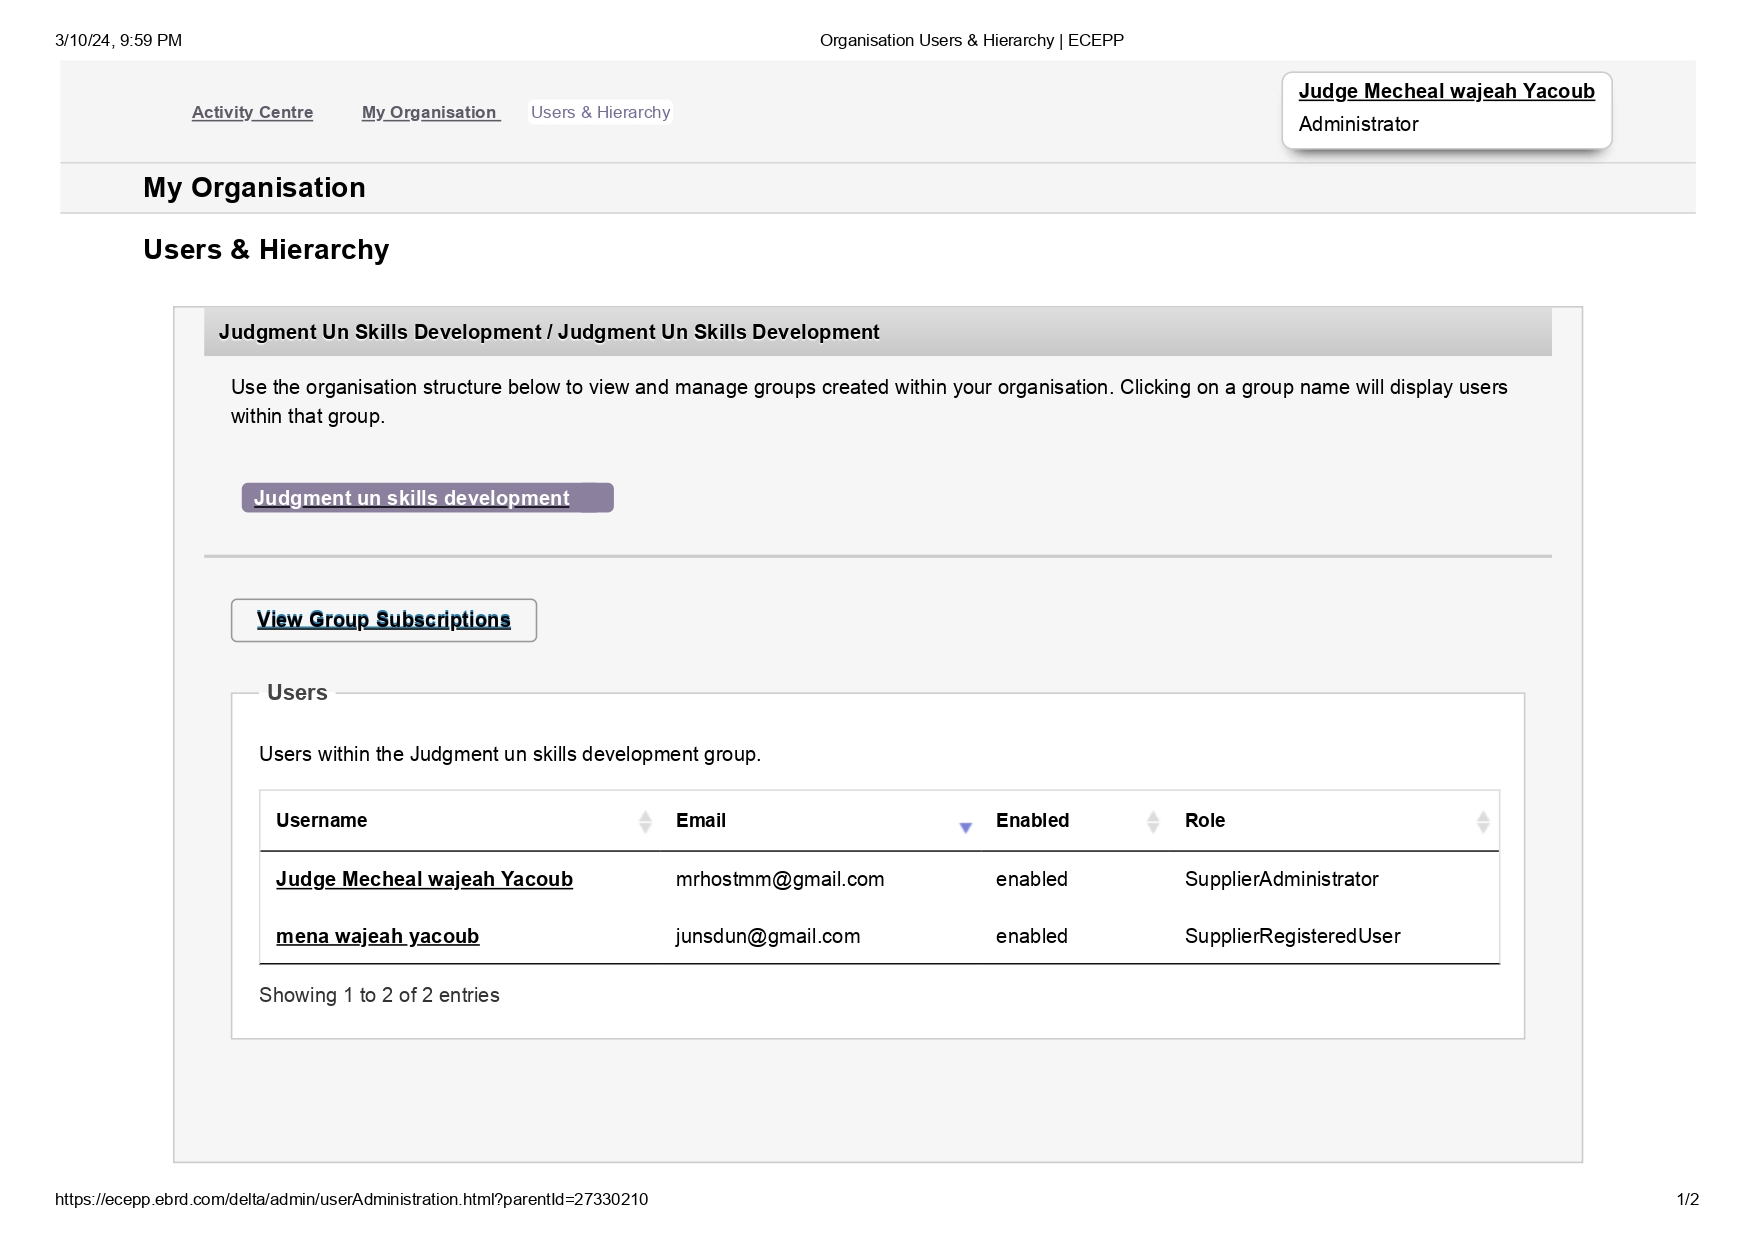Open the Activity Centre navigation link

pos(252,112)
